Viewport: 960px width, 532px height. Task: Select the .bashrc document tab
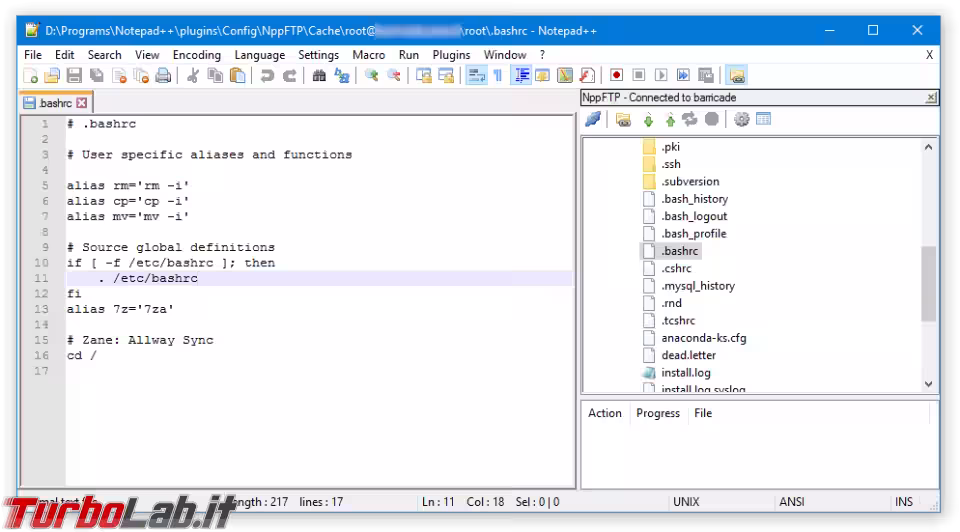coord(55,103)
